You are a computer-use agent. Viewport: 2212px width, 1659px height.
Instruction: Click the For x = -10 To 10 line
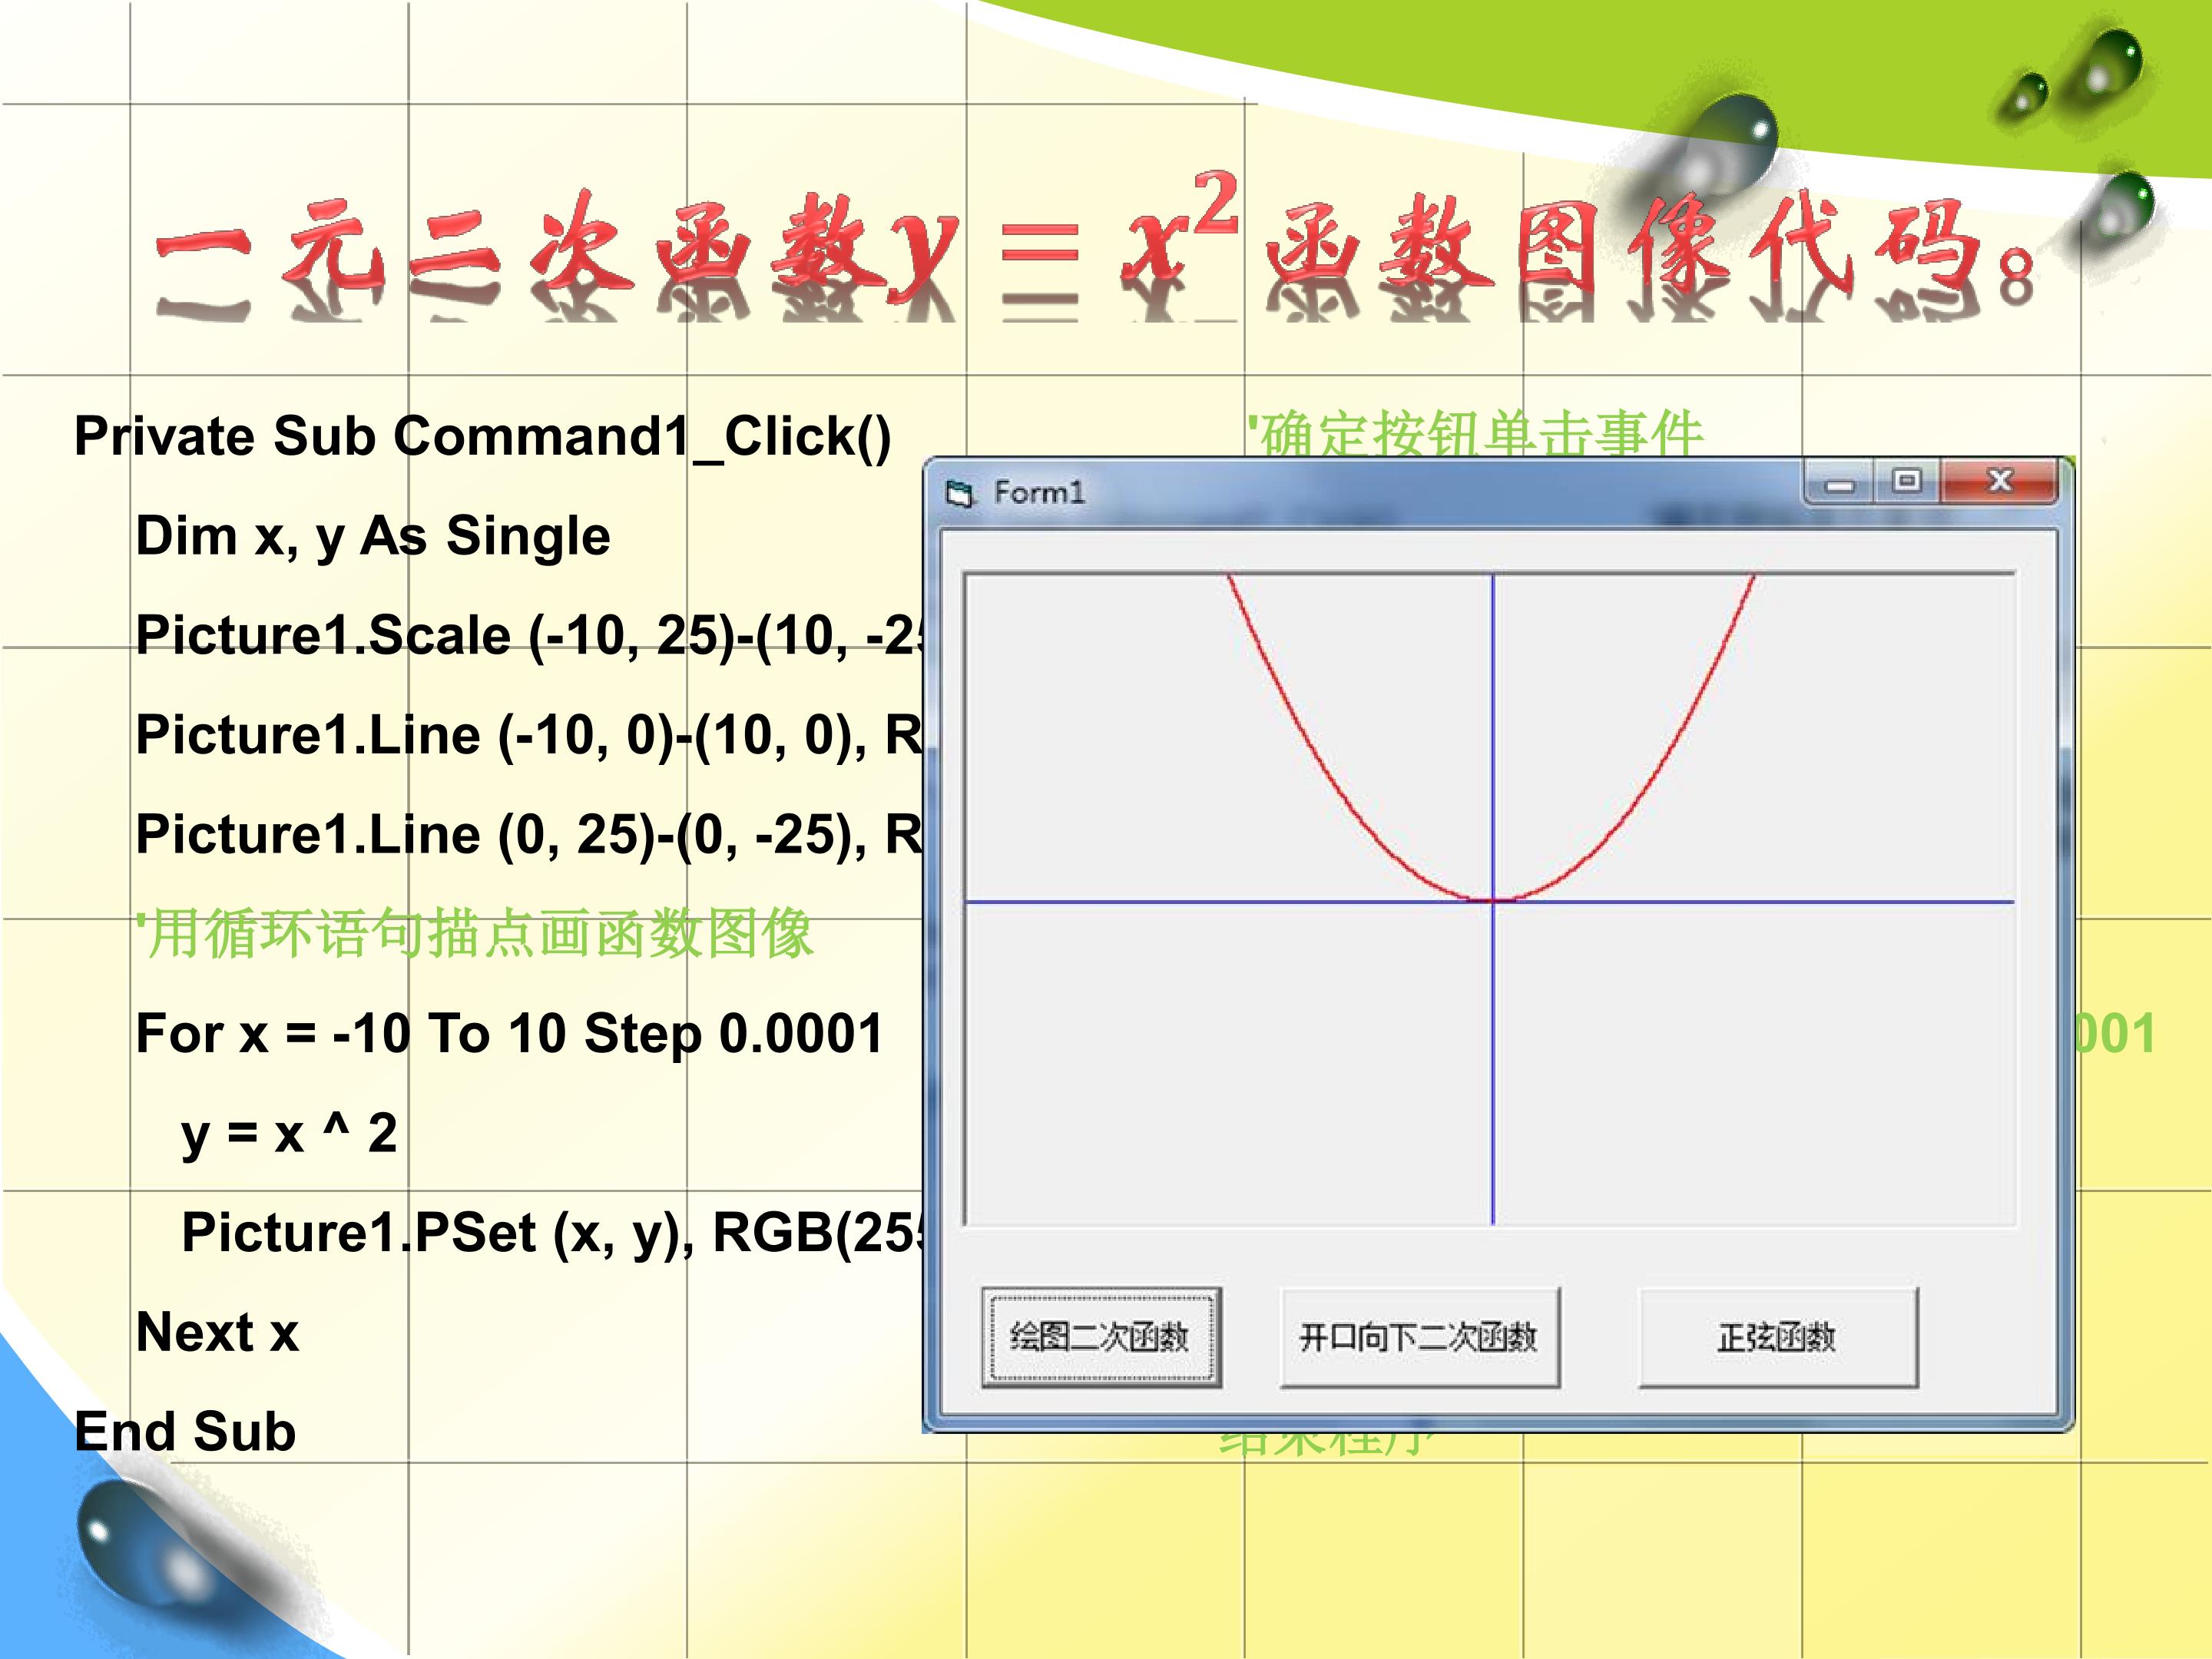tap(510, 1034)
